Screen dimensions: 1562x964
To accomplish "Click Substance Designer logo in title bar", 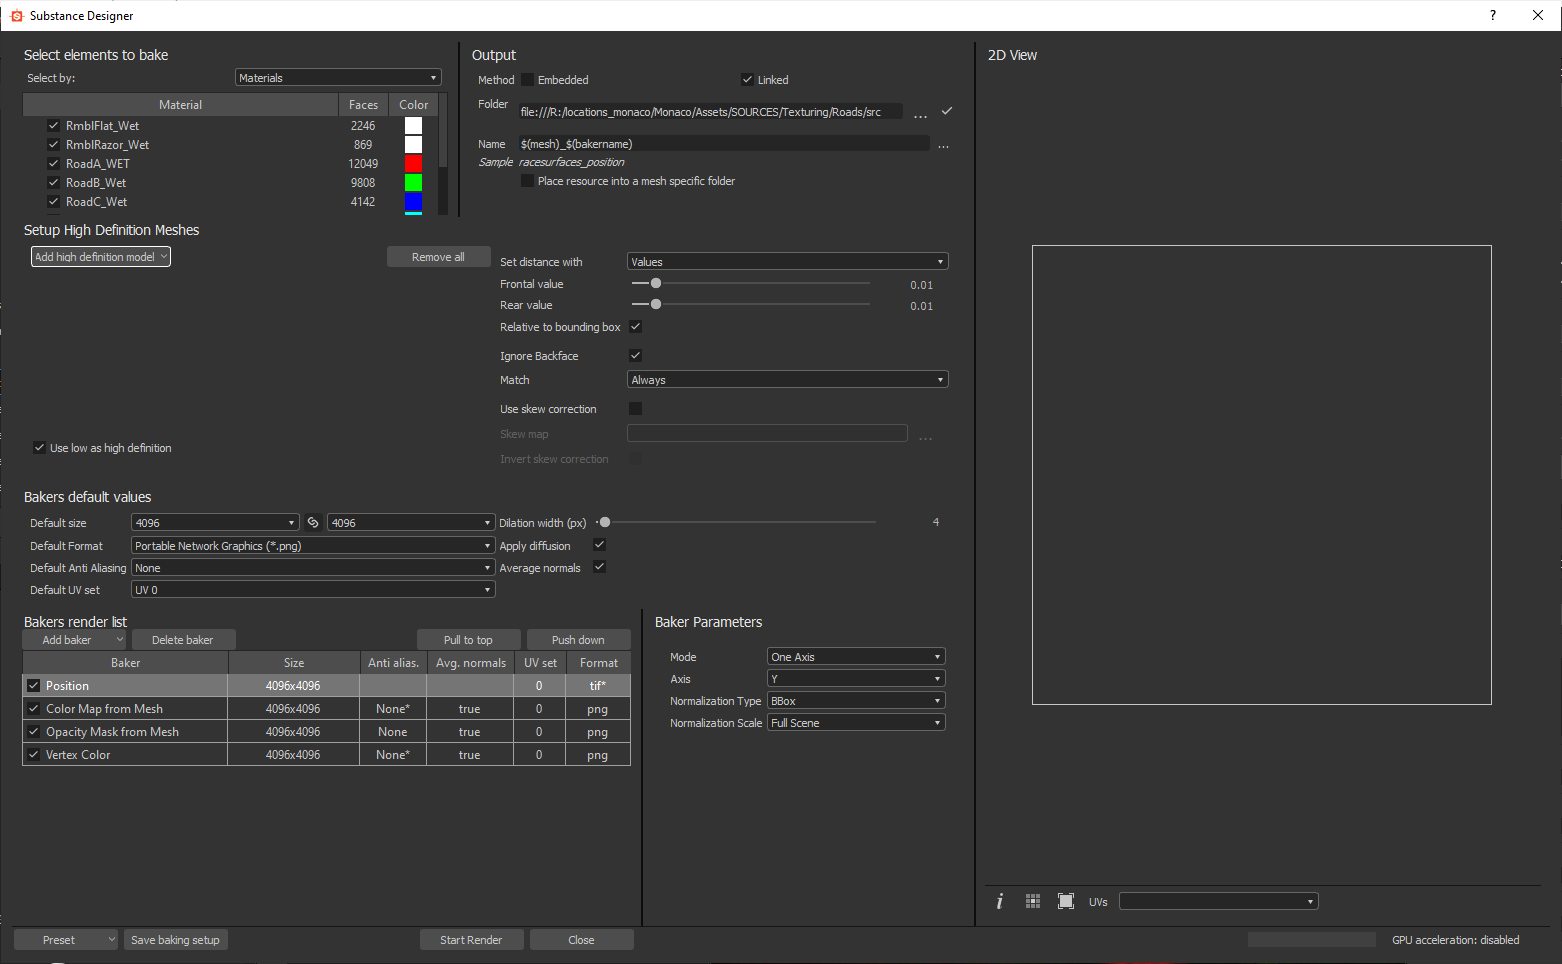I will tap(16, 16).
